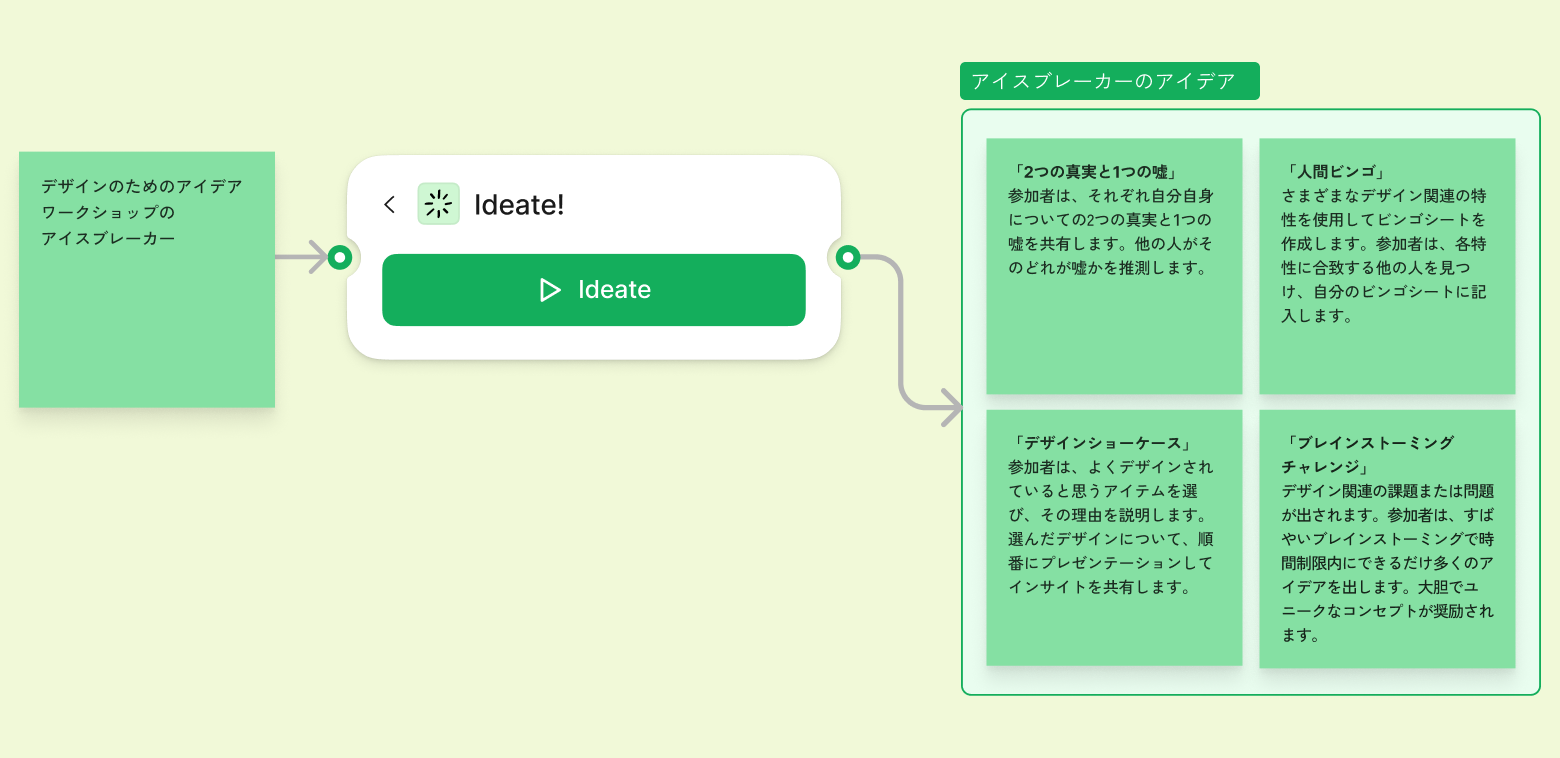Click the green connector port left of the widget
The image size is (1560, 758).
pyautogui.click(x=340, y=257)
